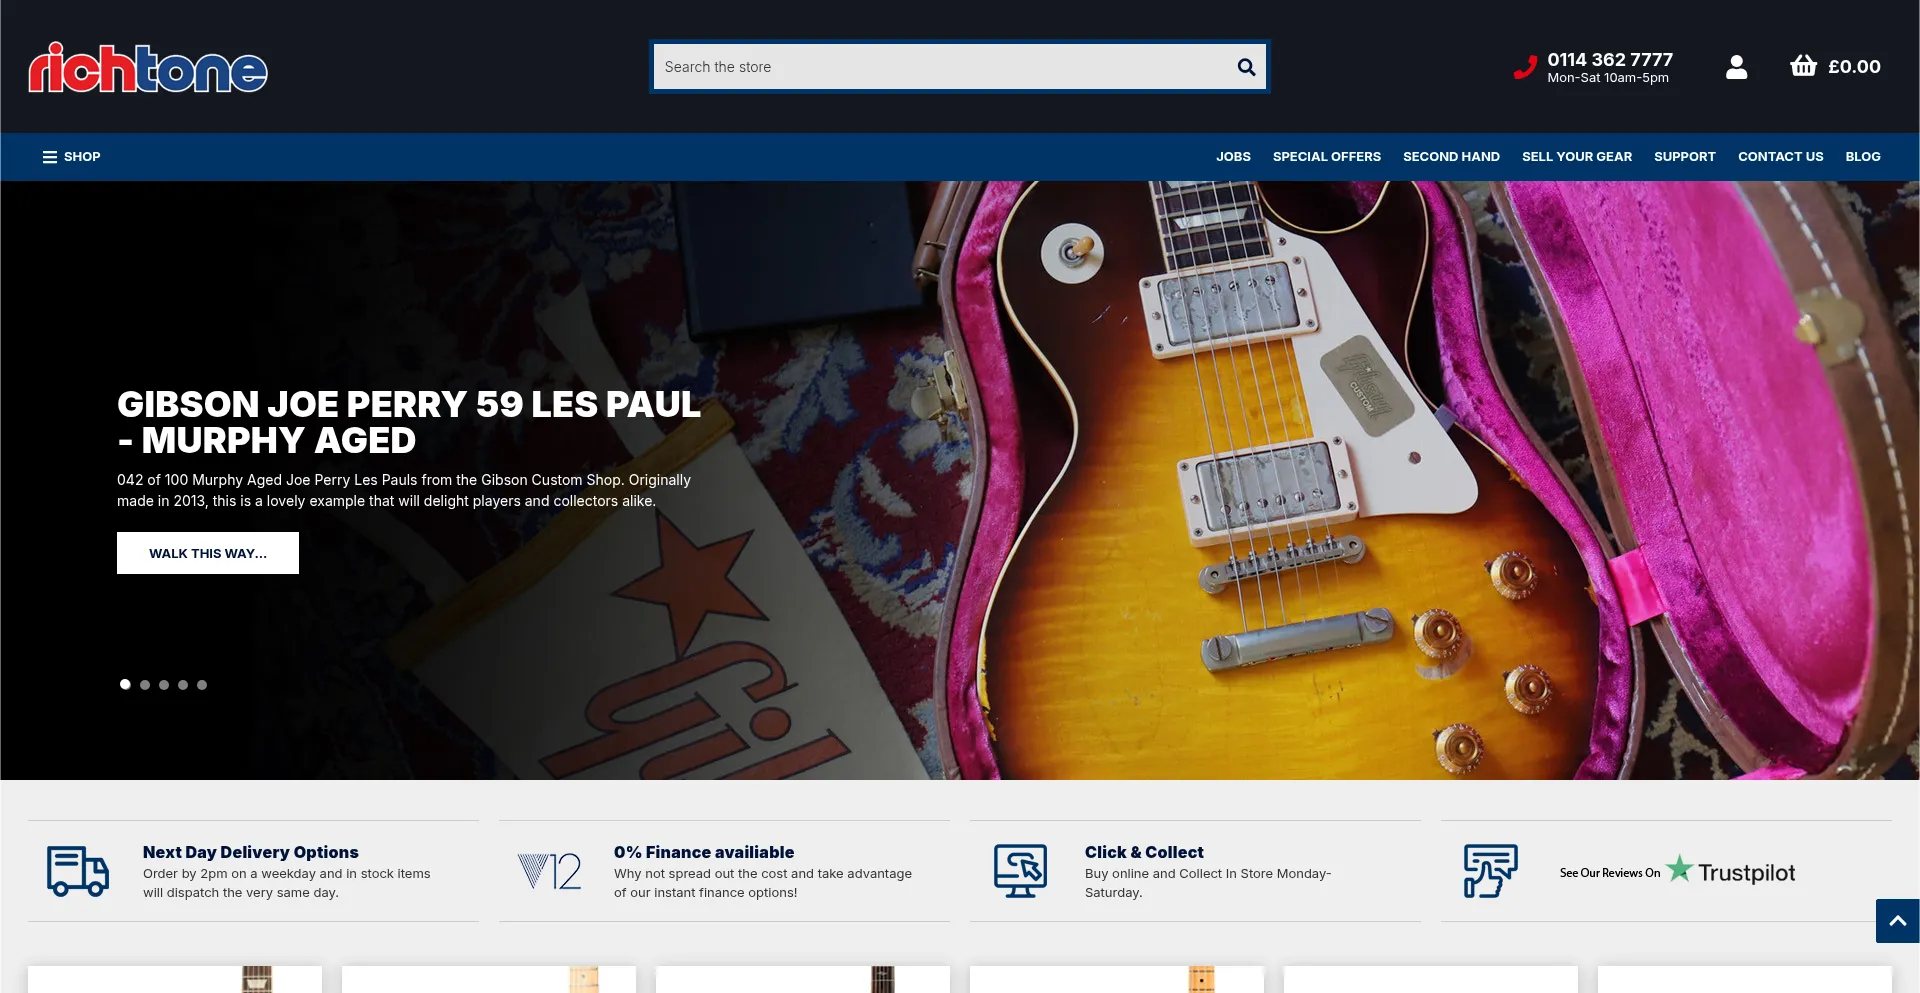Expand the SHOP hamburger menu
1920x993 pixels.
71,157
